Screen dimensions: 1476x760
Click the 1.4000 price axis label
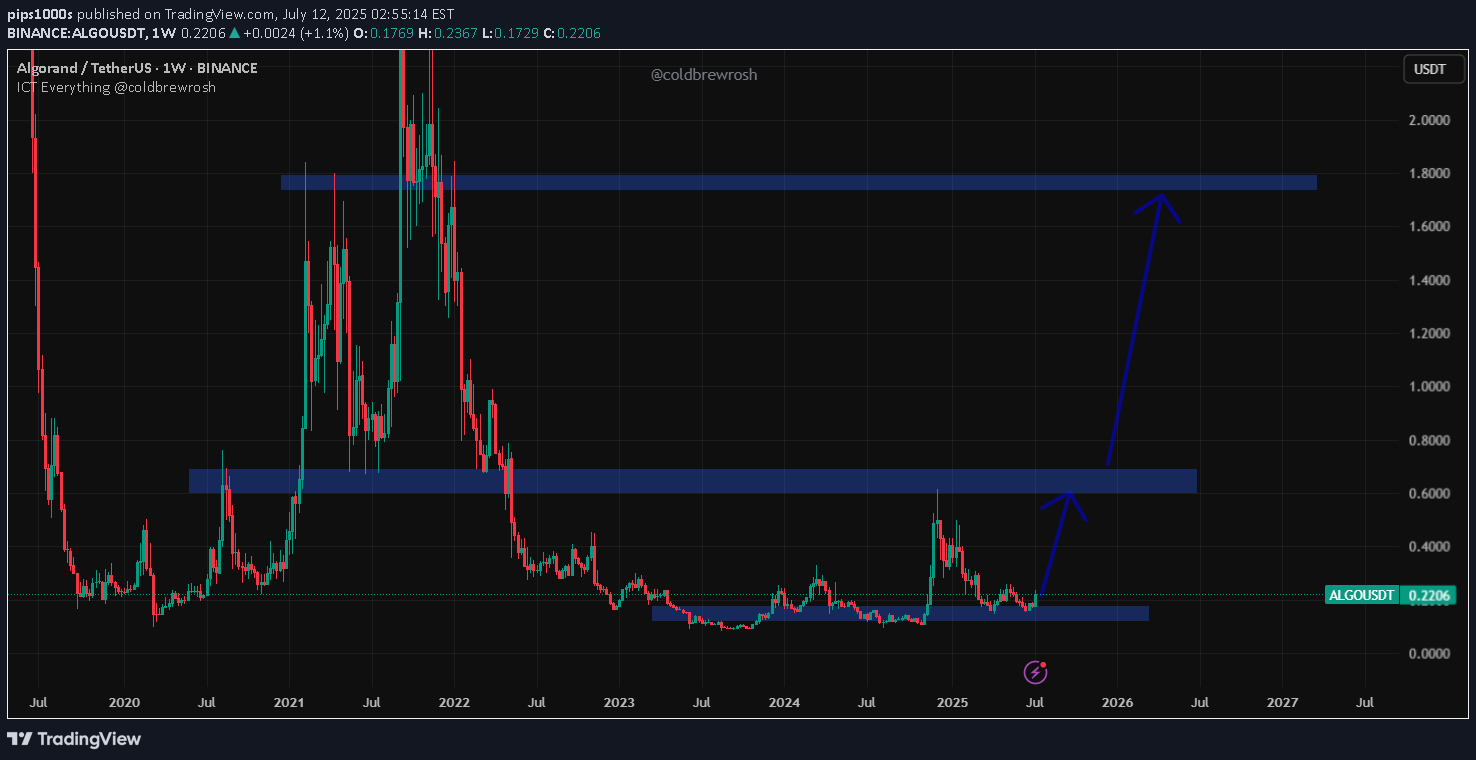(1429, 280)
